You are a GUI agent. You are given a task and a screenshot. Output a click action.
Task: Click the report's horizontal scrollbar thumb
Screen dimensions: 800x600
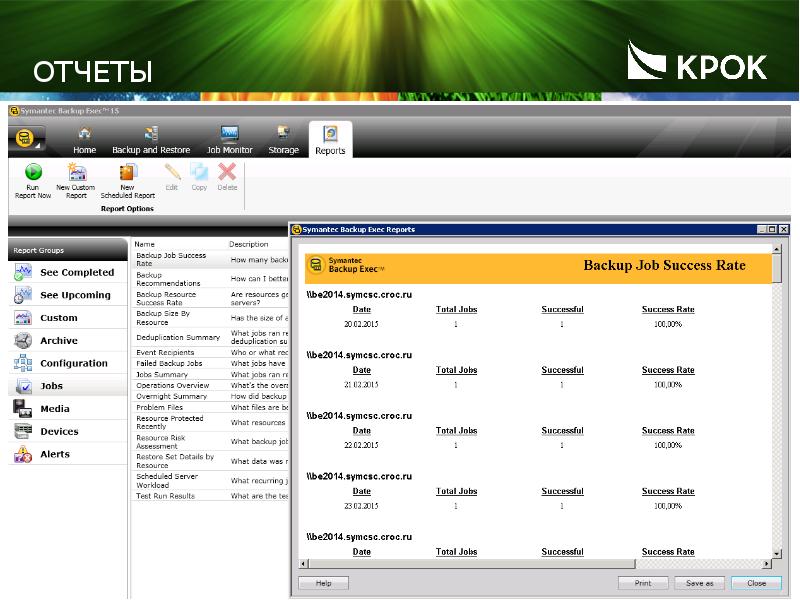tap(472, 563)
